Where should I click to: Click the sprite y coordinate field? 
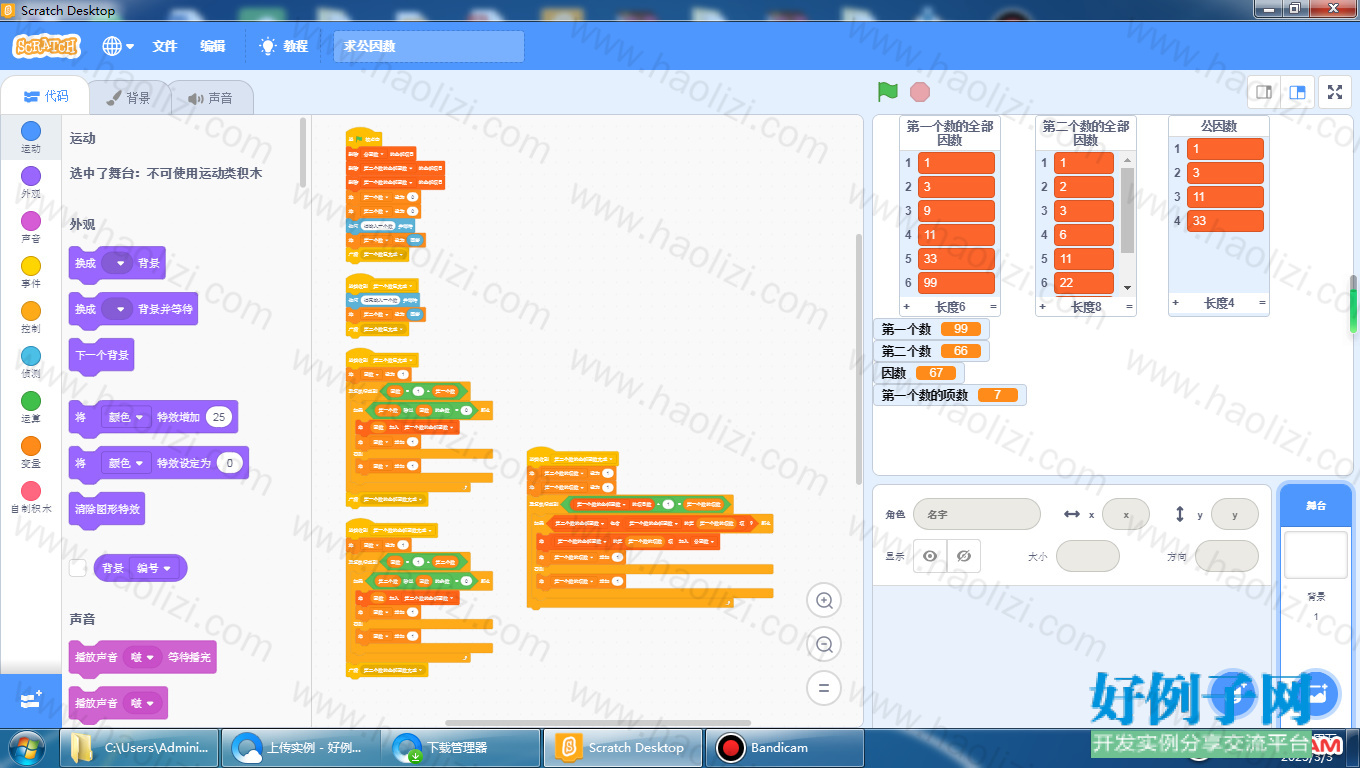pos(1234,514)
